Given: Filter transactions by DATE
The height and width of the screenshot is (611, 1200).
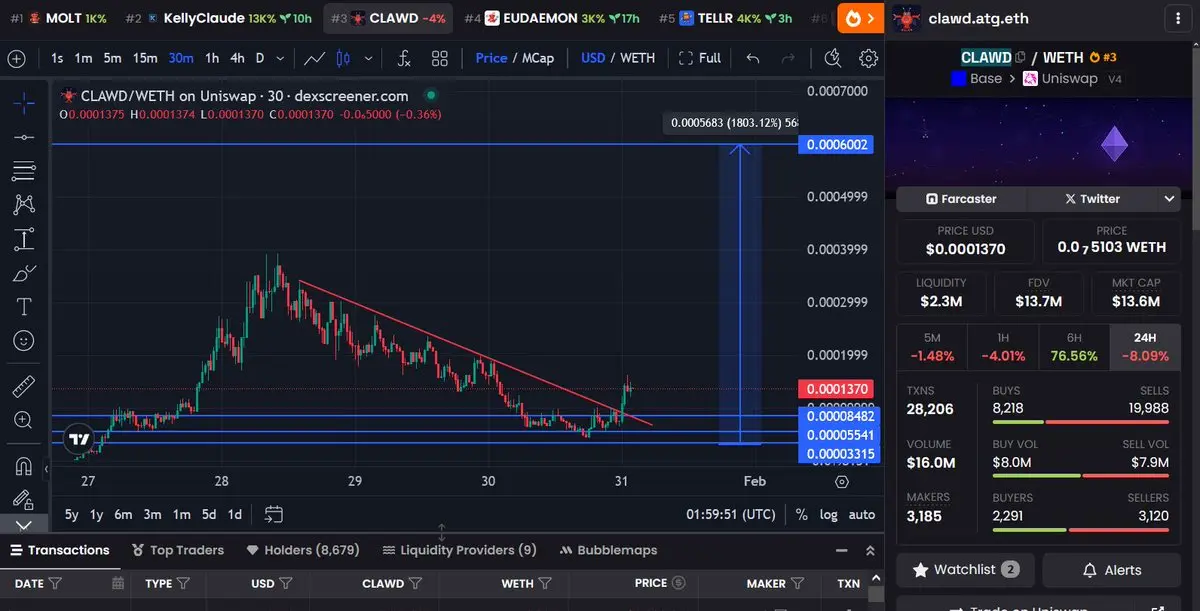Looking at the screenshot, I should click(55, 583).
